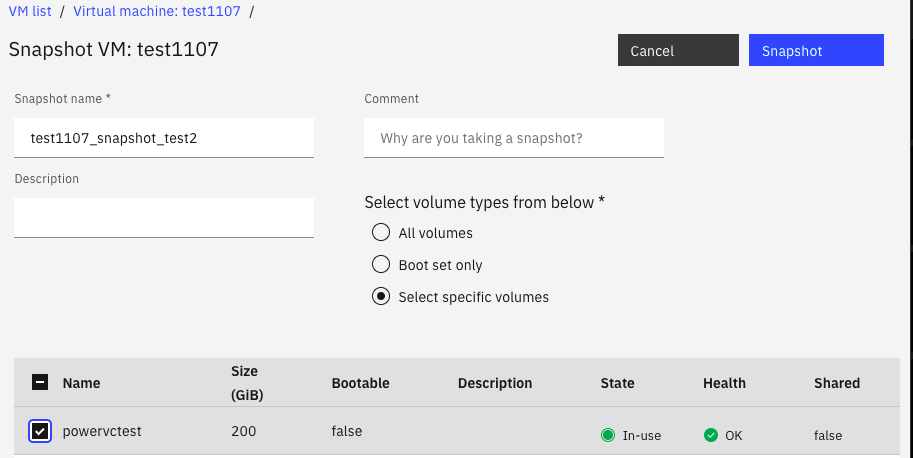The width and height of the screenshot is (913, 458).
Task: Click the Bootable column header
Action: point(360,383)
